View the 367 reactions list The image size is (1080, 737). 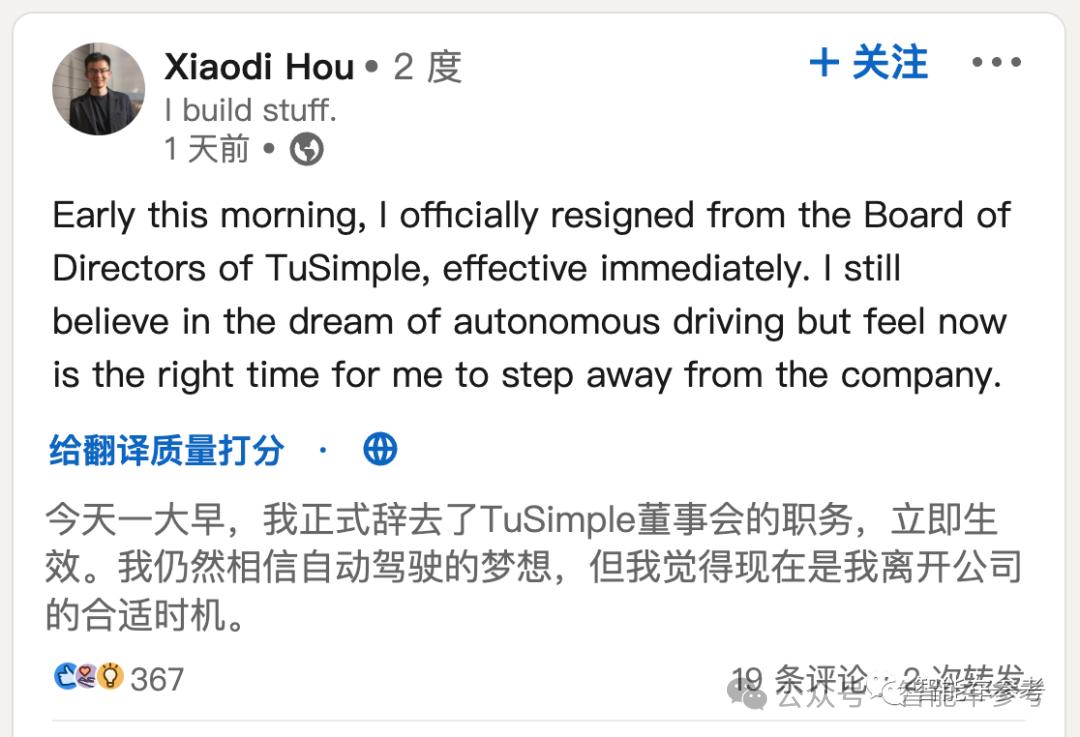(157, 679)
